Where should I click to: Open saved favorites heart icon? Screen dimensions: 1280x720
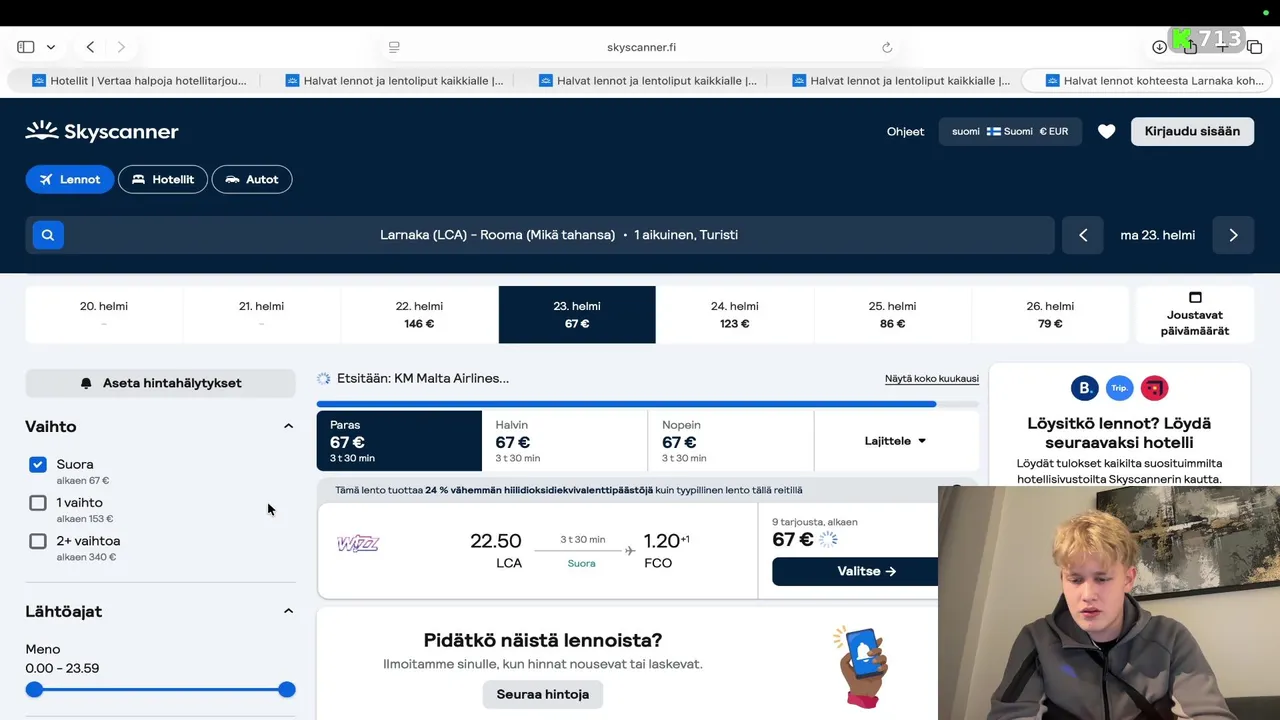coord(1106,131)
